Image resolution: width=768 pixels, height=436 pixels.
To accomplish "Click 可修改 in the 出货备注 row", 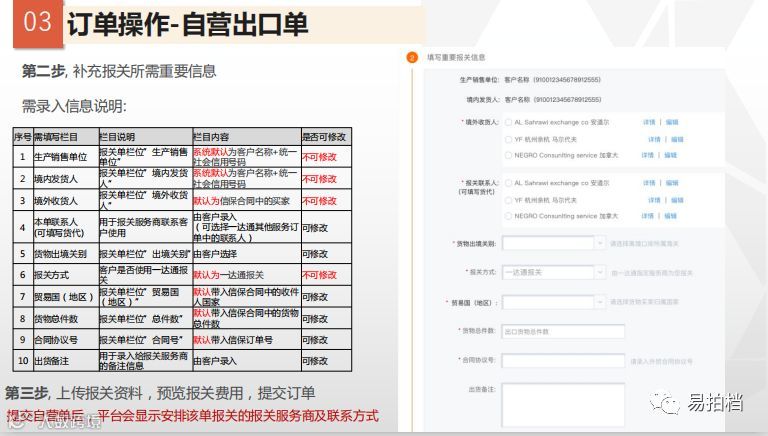I will tap(315, 361).
